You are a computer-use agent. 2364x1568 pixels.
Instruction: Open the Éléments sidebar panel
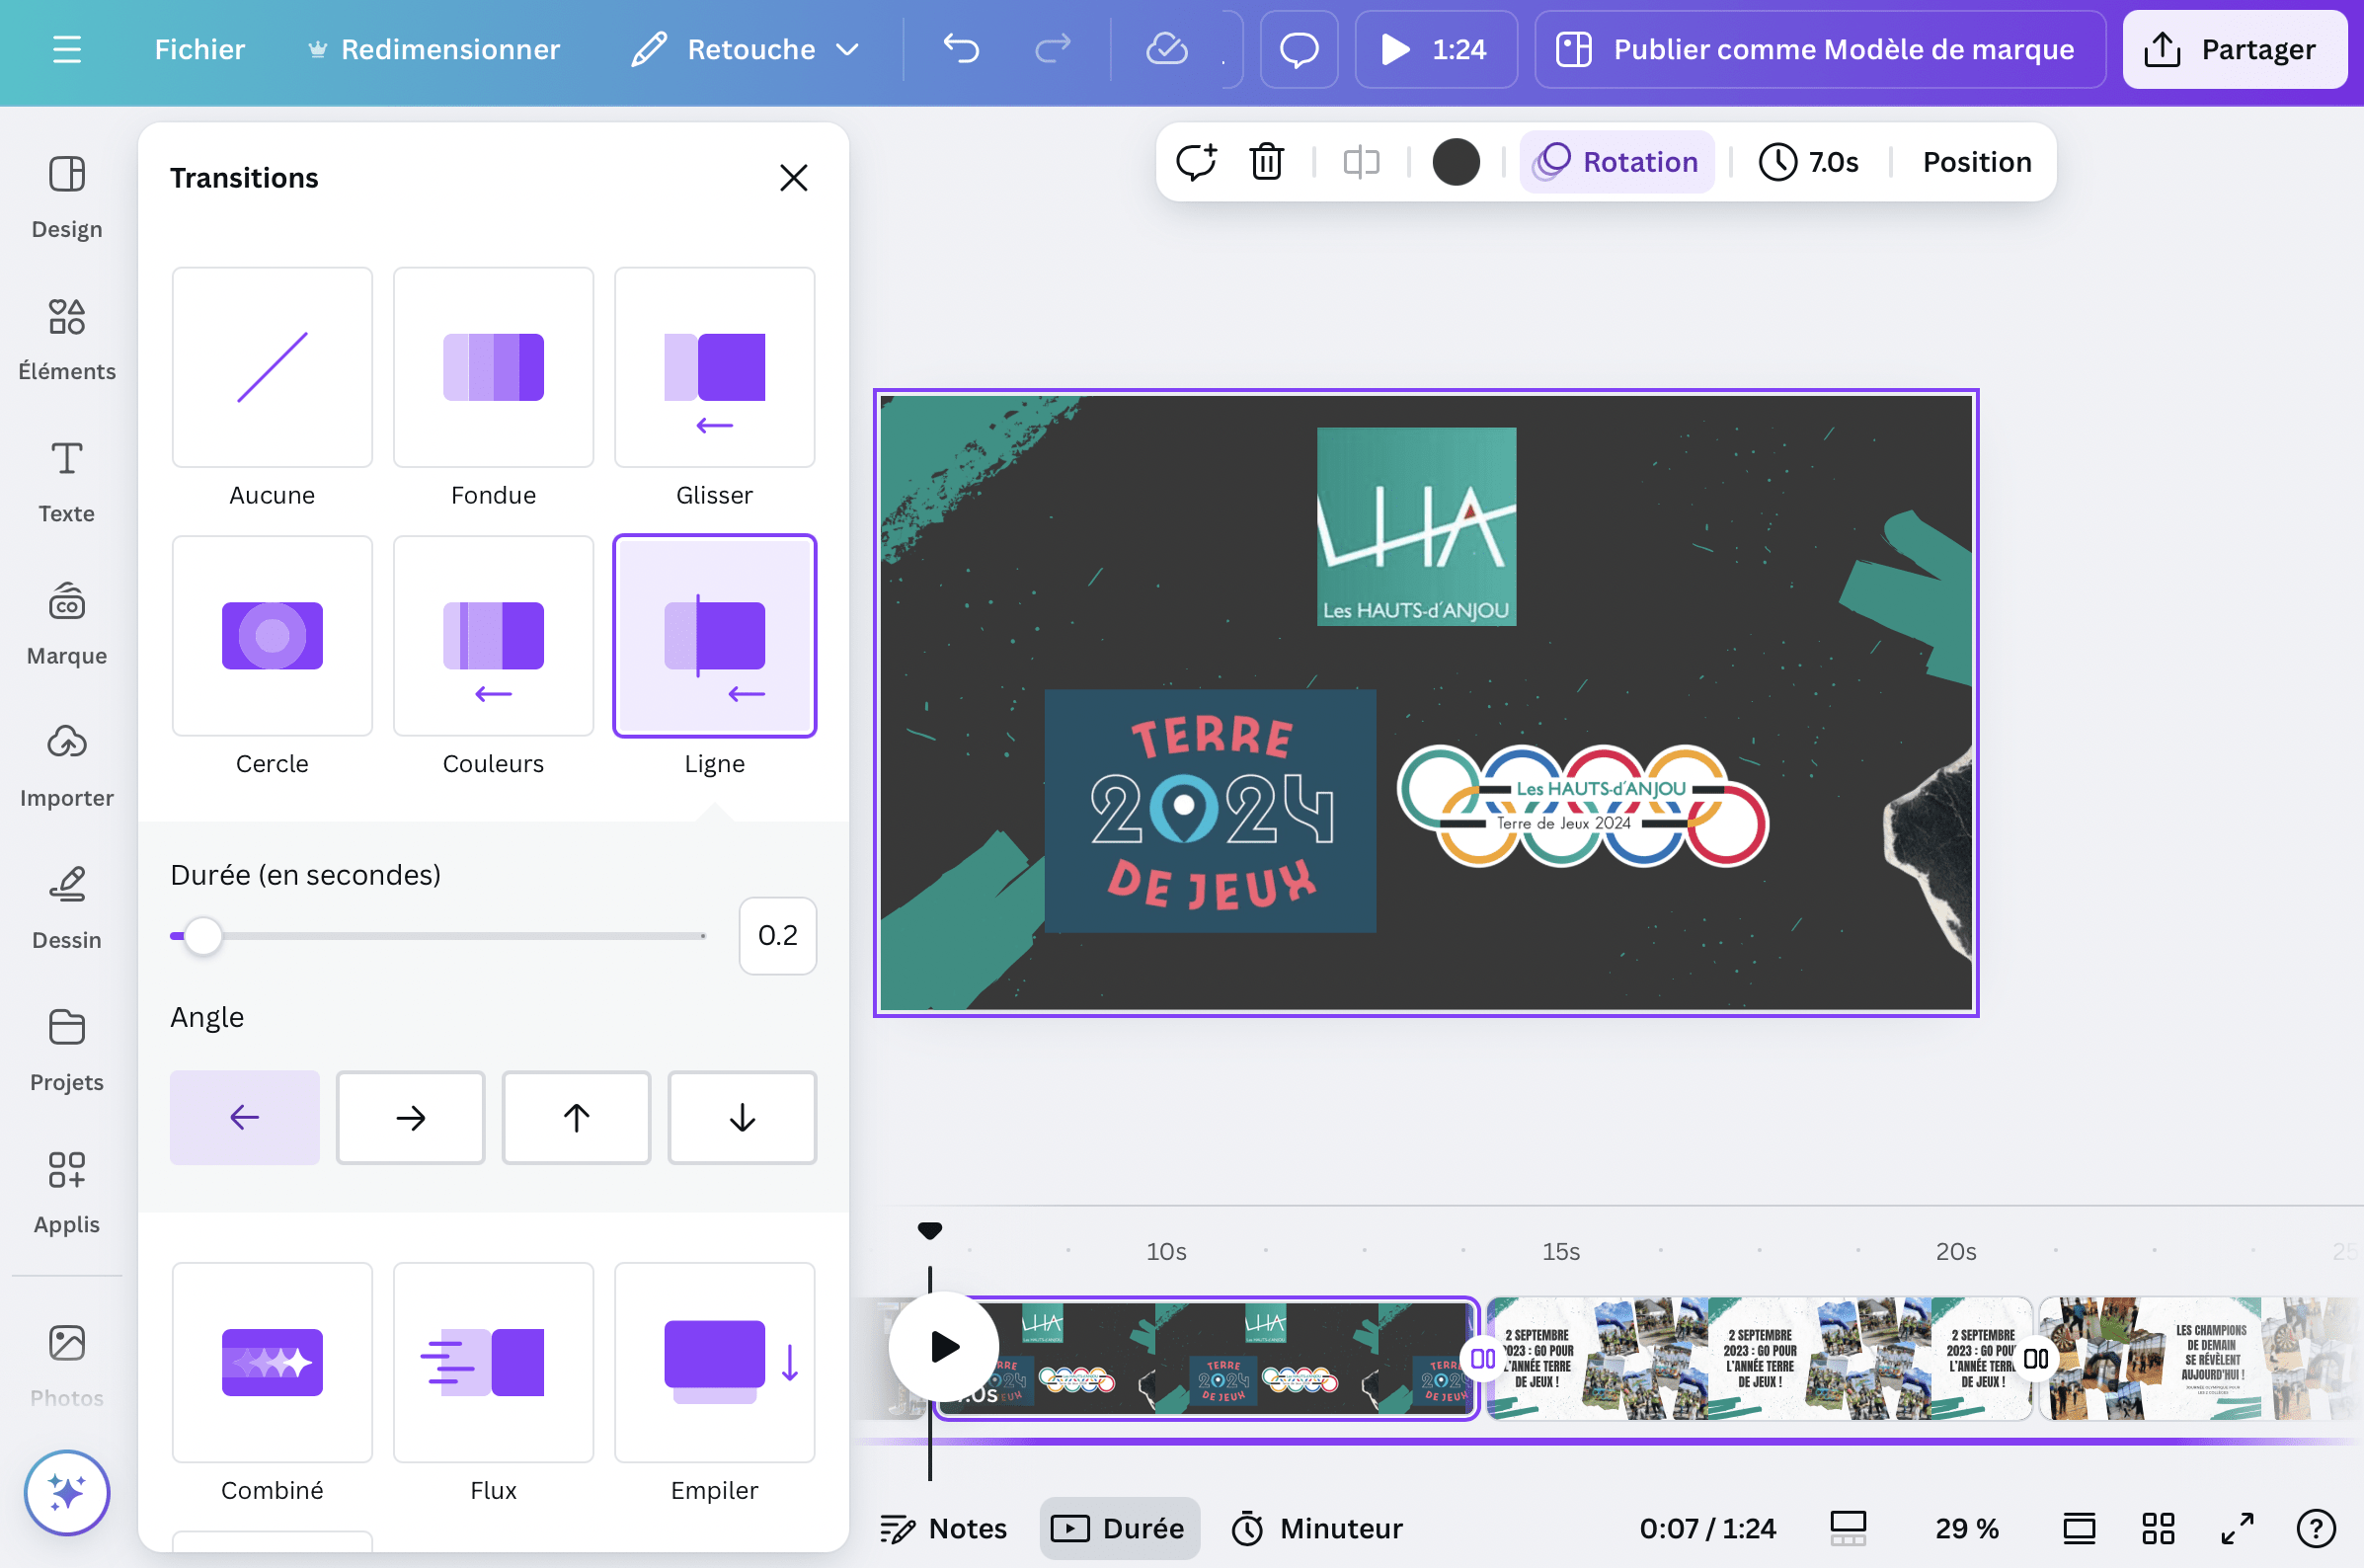click(x=67, y=339)
